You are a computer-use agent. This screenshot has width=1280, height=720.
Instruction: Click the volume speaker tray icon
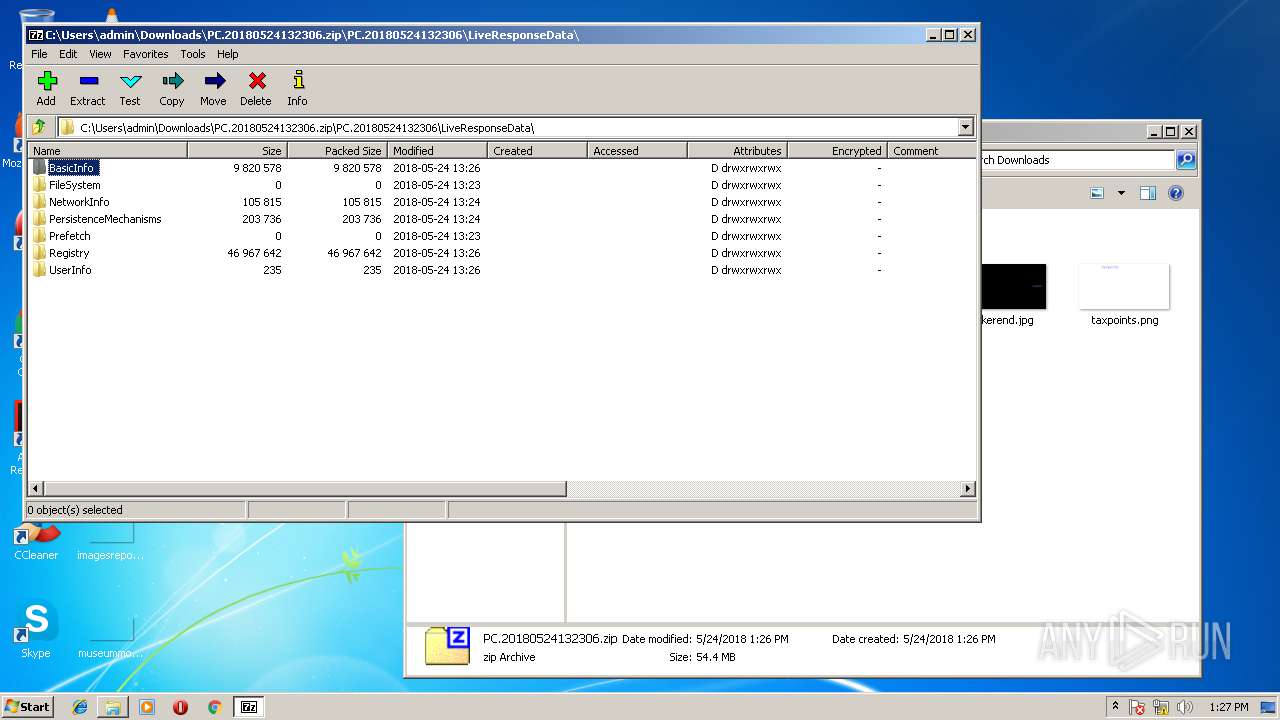[x=1185, y=707]
